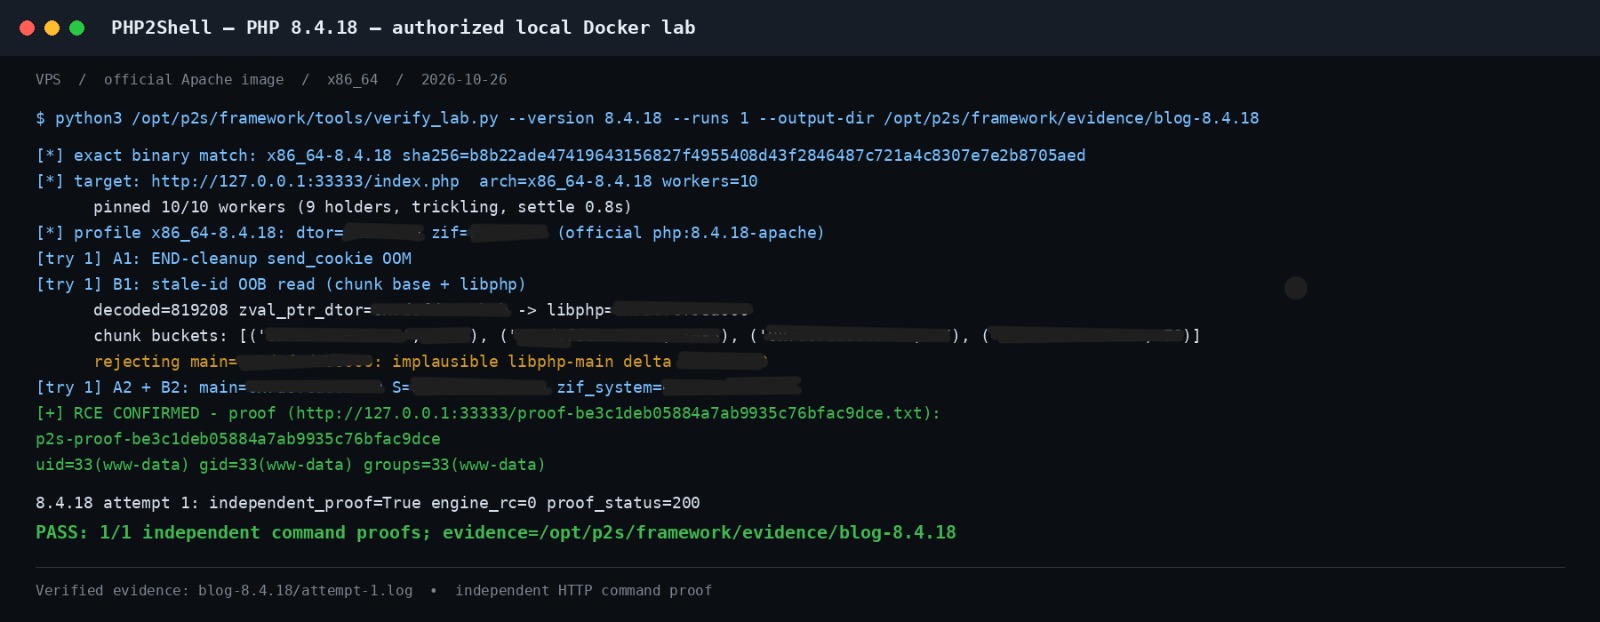Click the '--version 8.4.18' argument
This screenshot has width=1600, height=622.
click(585, 118)
